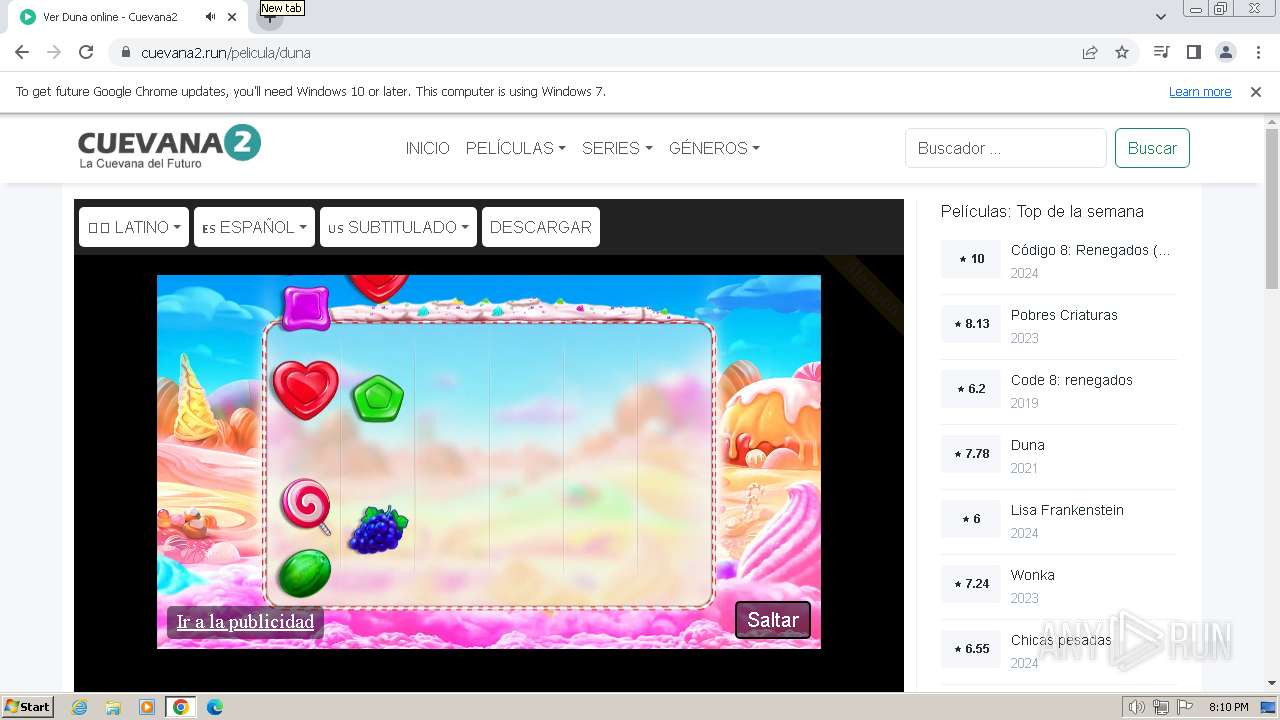Open a new tab with plus button

point(269,18)
